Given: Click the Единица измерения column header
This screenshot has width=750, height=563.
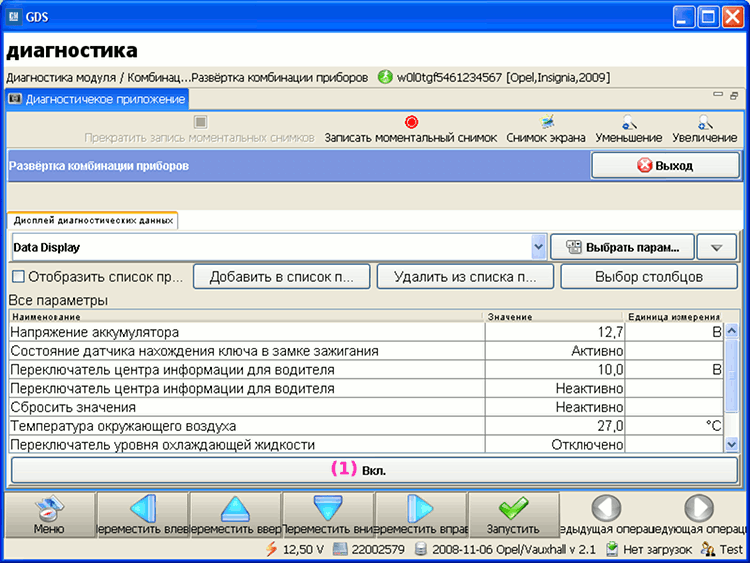Looking at the screenshot, I should (674, 317).
